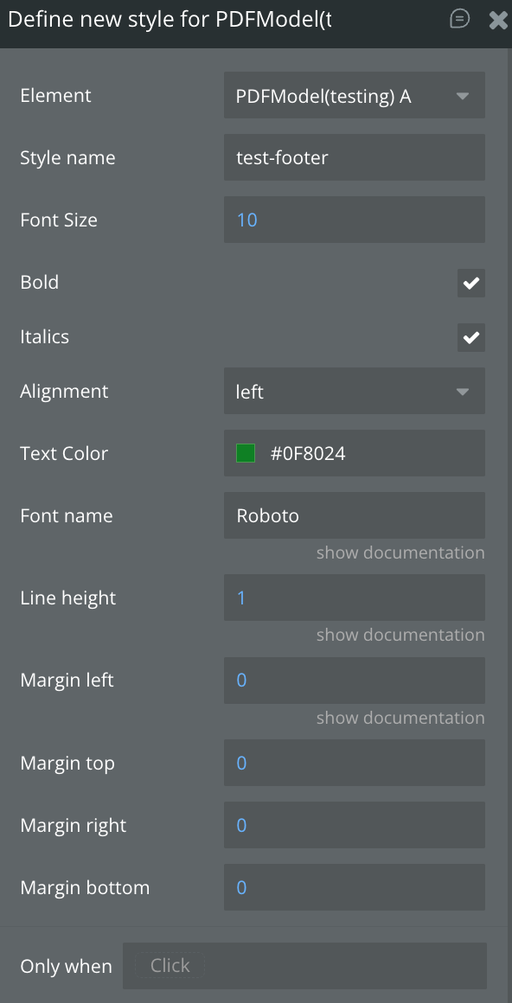Click the #0F8024 hex color value

click(308, 454)
